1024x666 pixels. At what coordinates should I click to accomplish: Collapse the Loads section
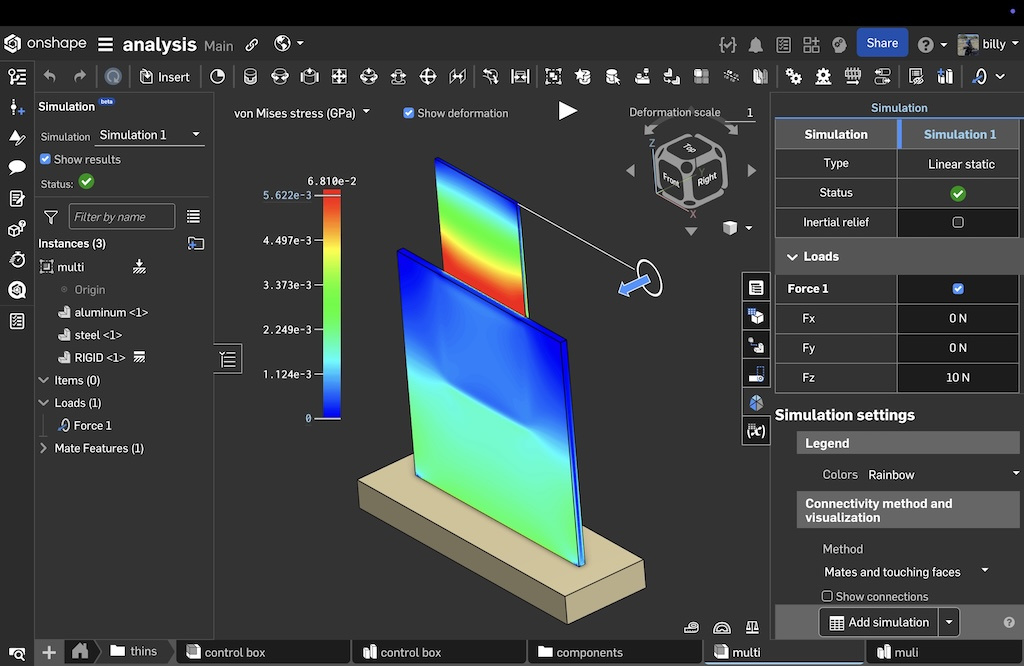[x=790, y=257]
